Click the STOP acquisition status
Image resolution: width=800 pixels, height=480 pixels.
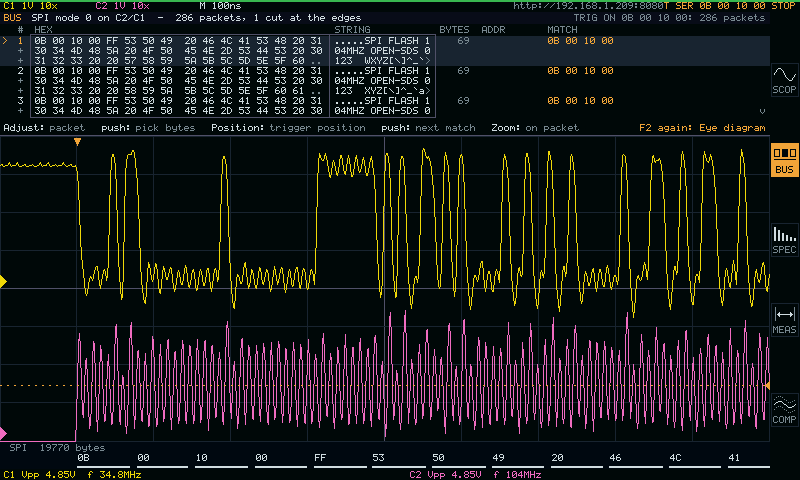783,6
